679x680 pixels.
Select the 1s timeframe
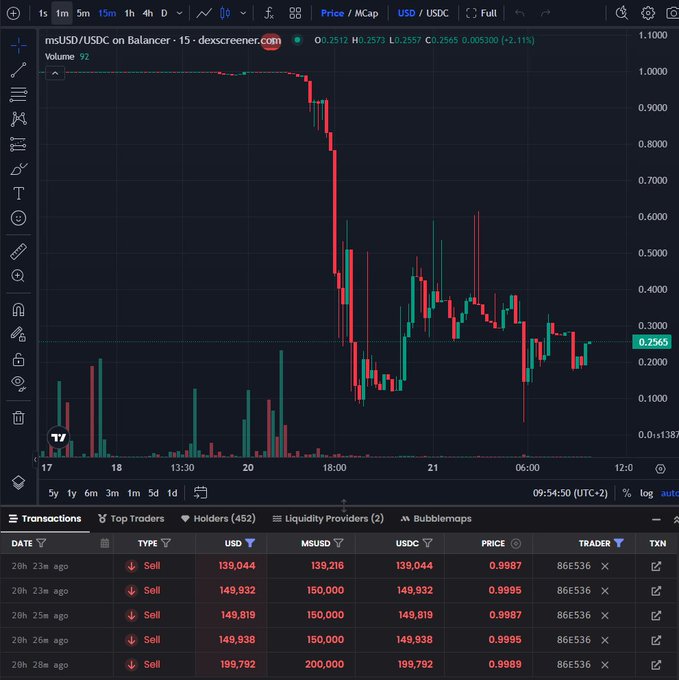[x=43, y=13]
